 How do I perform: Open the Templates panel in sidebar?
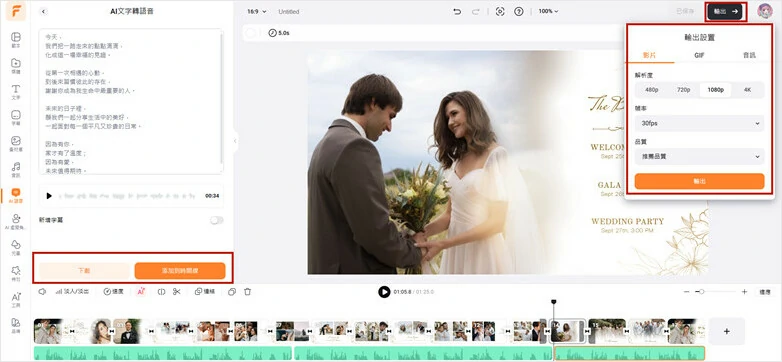pyautogui.click(x=16, y=40)
